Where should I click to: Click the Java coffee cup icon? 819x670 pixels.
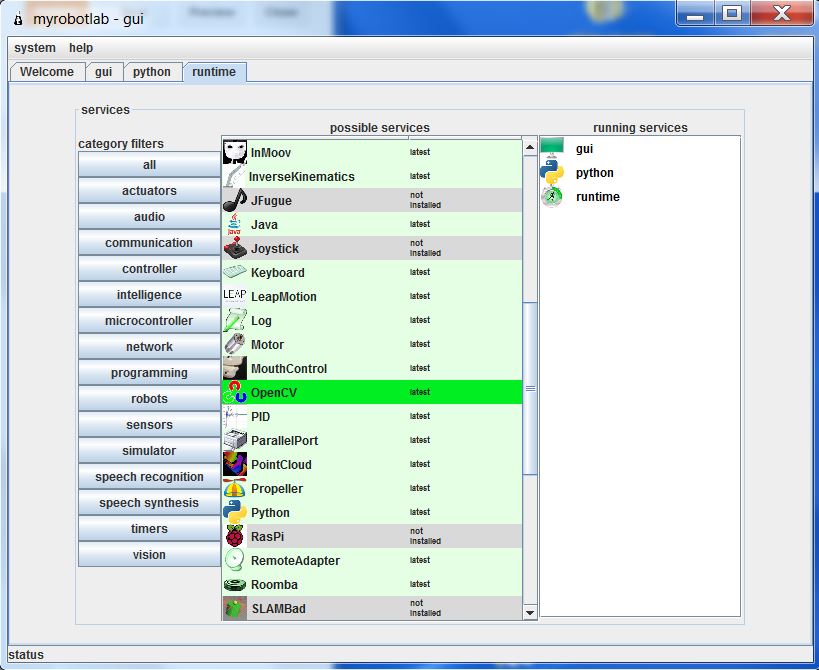[235, 224]
